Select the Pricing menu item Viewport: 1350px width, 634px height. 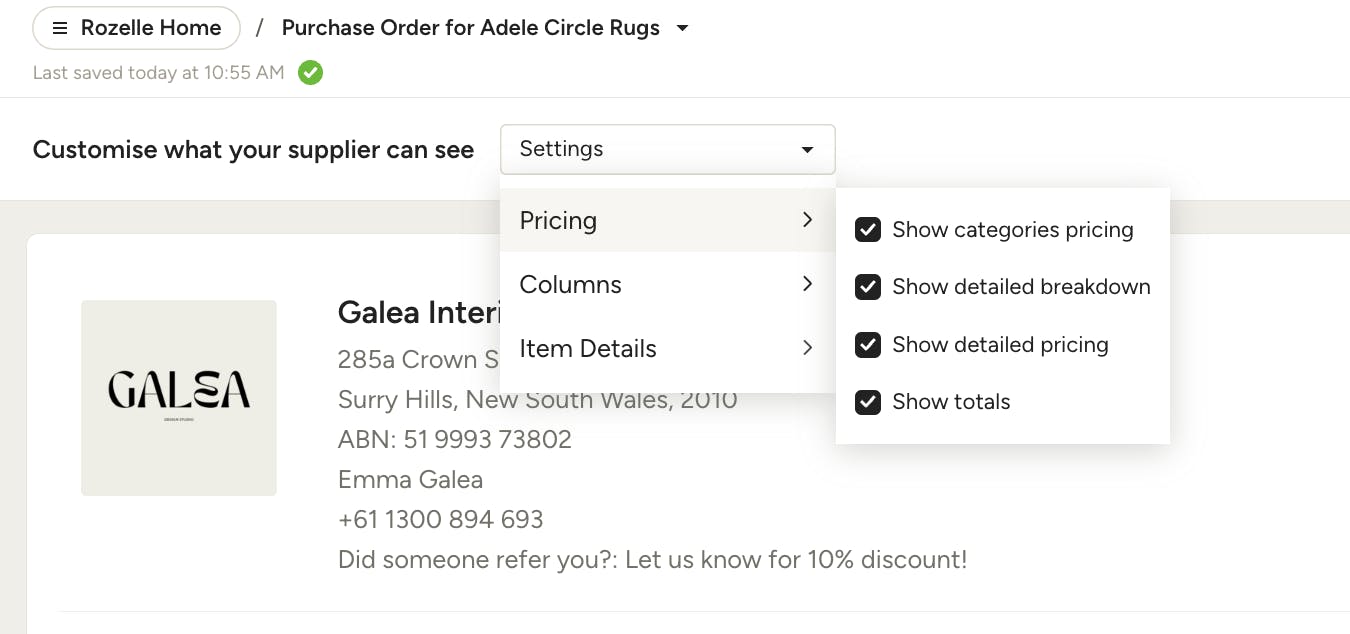pos(668,220)
